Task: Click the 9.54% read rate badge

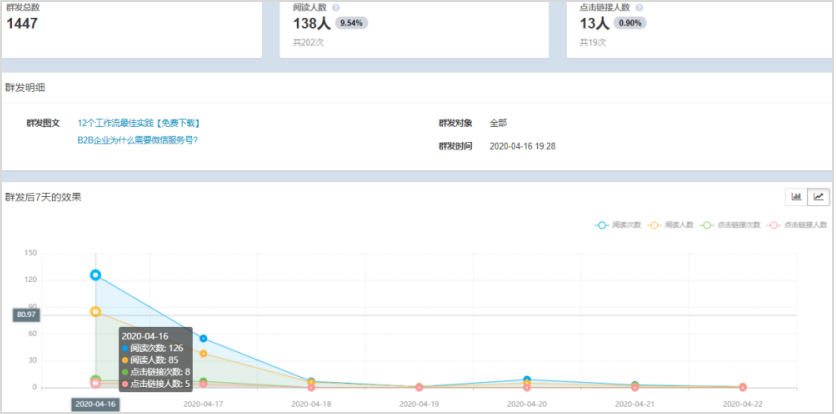Action: click(350, 23)
